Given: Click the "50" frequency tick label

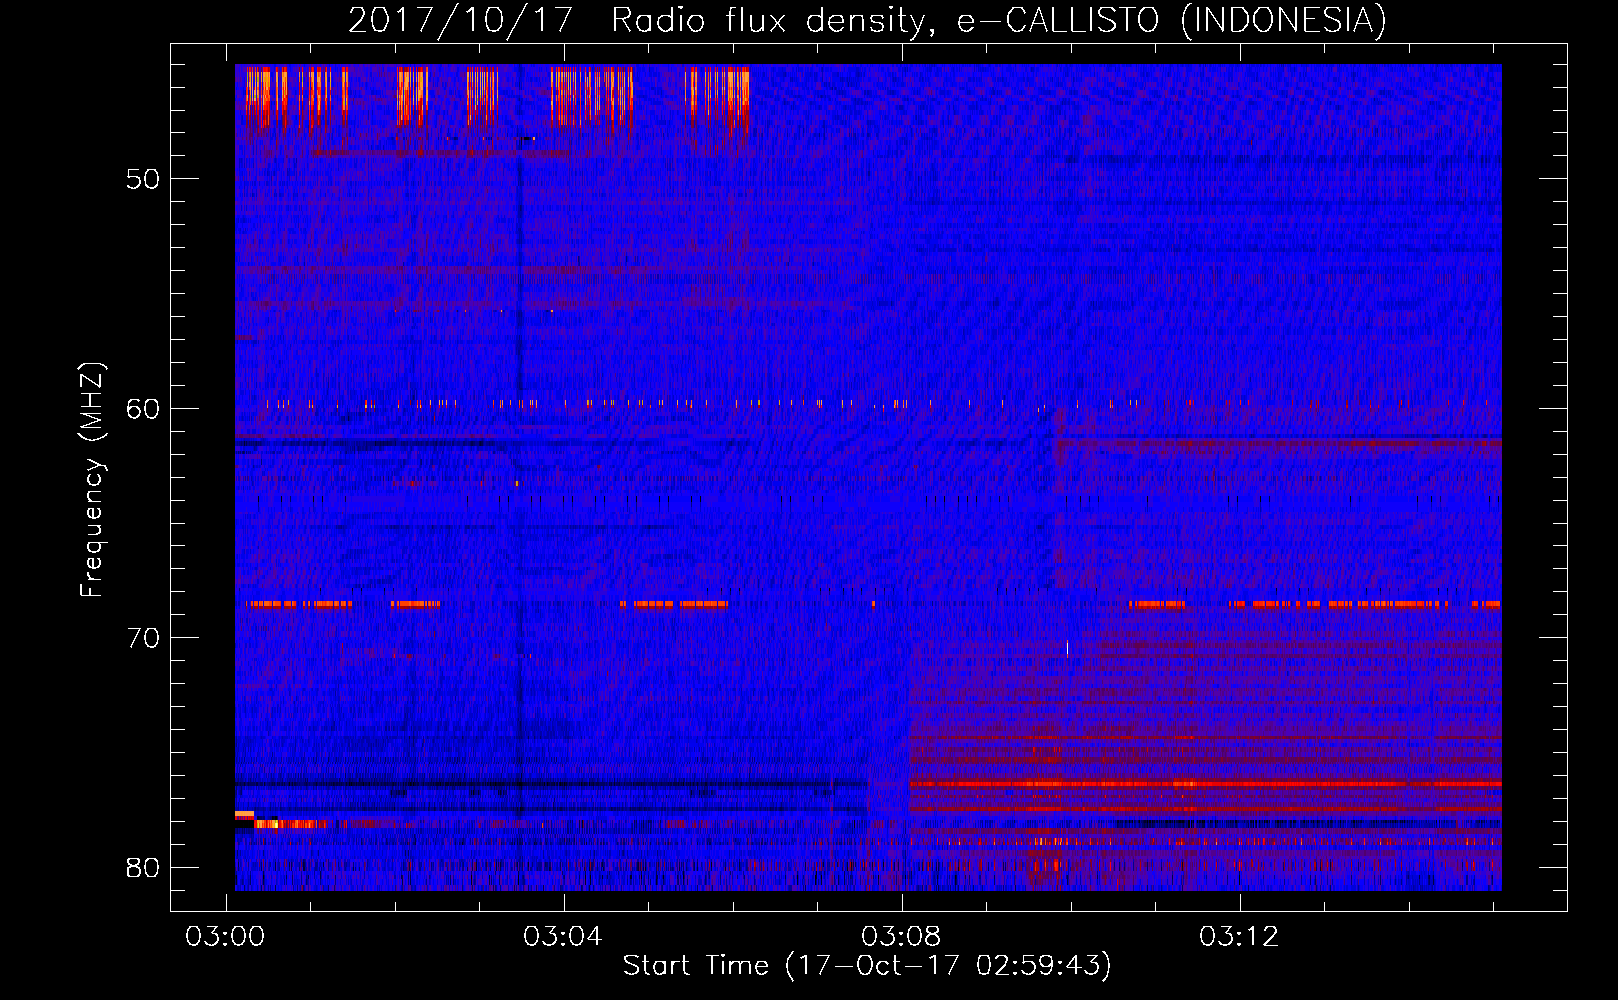Looking at the screenshot, I should click(143, 180).
